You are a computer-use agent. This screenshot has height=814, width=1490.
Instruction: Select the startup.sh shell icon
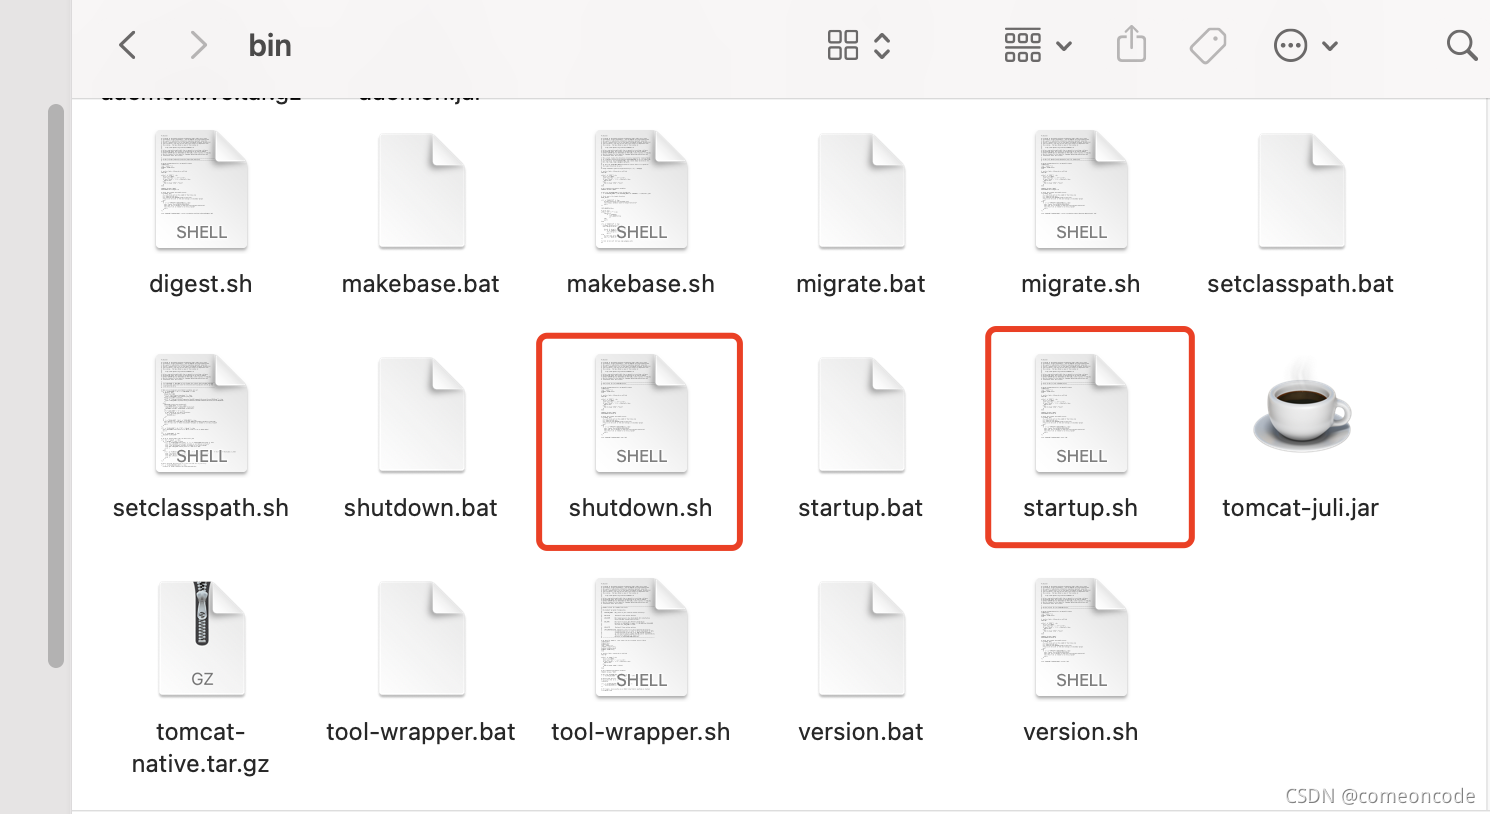tap(1081, 414)
